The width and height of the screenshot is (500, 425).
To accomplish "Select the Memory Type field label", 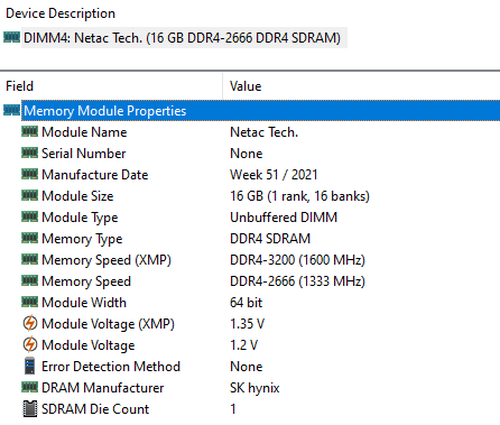I will [x=82, y=239].
